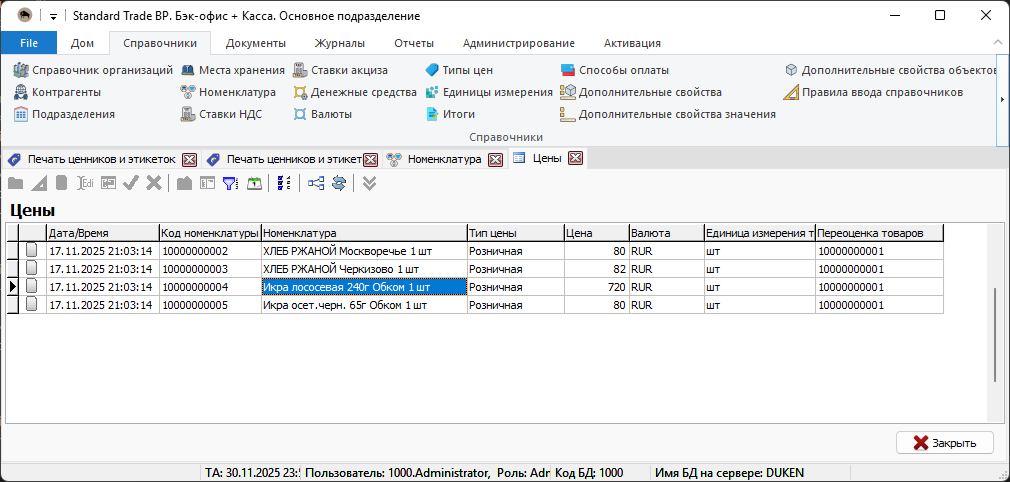Click code cell 10000000003

pos(211,269)
